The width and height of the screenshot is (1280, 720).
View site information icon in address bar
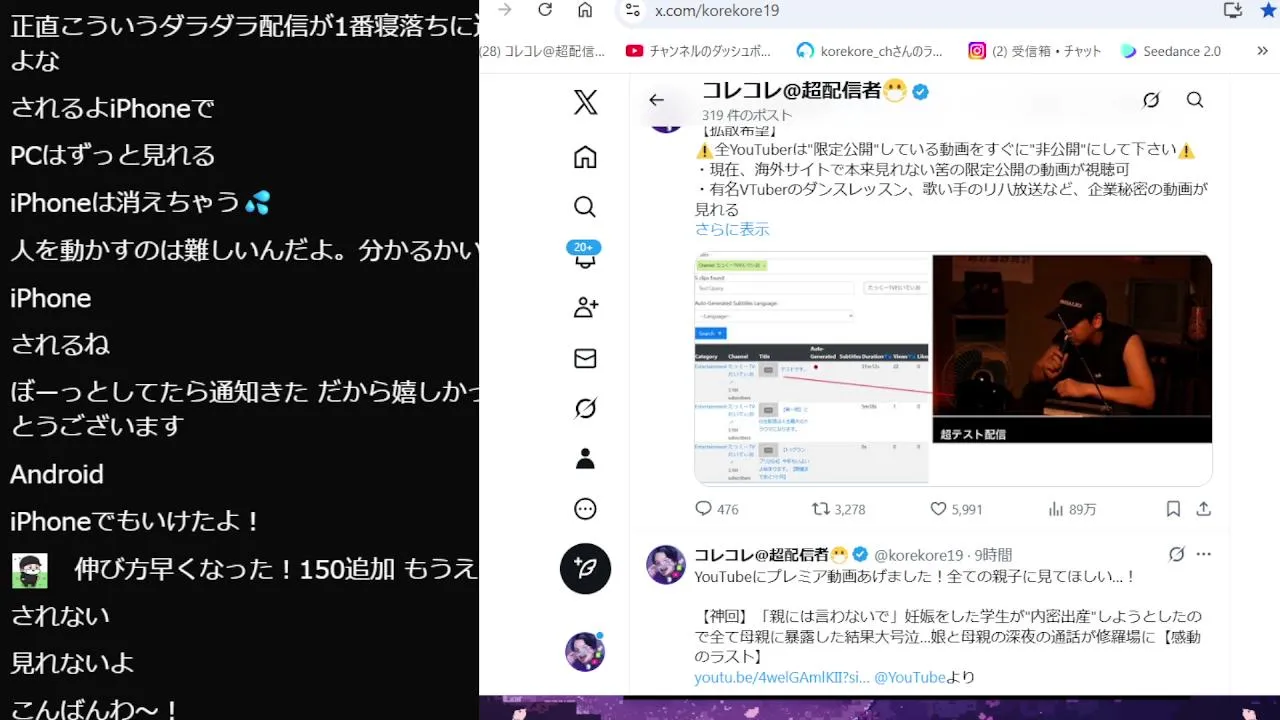click(x=632, y=10)
